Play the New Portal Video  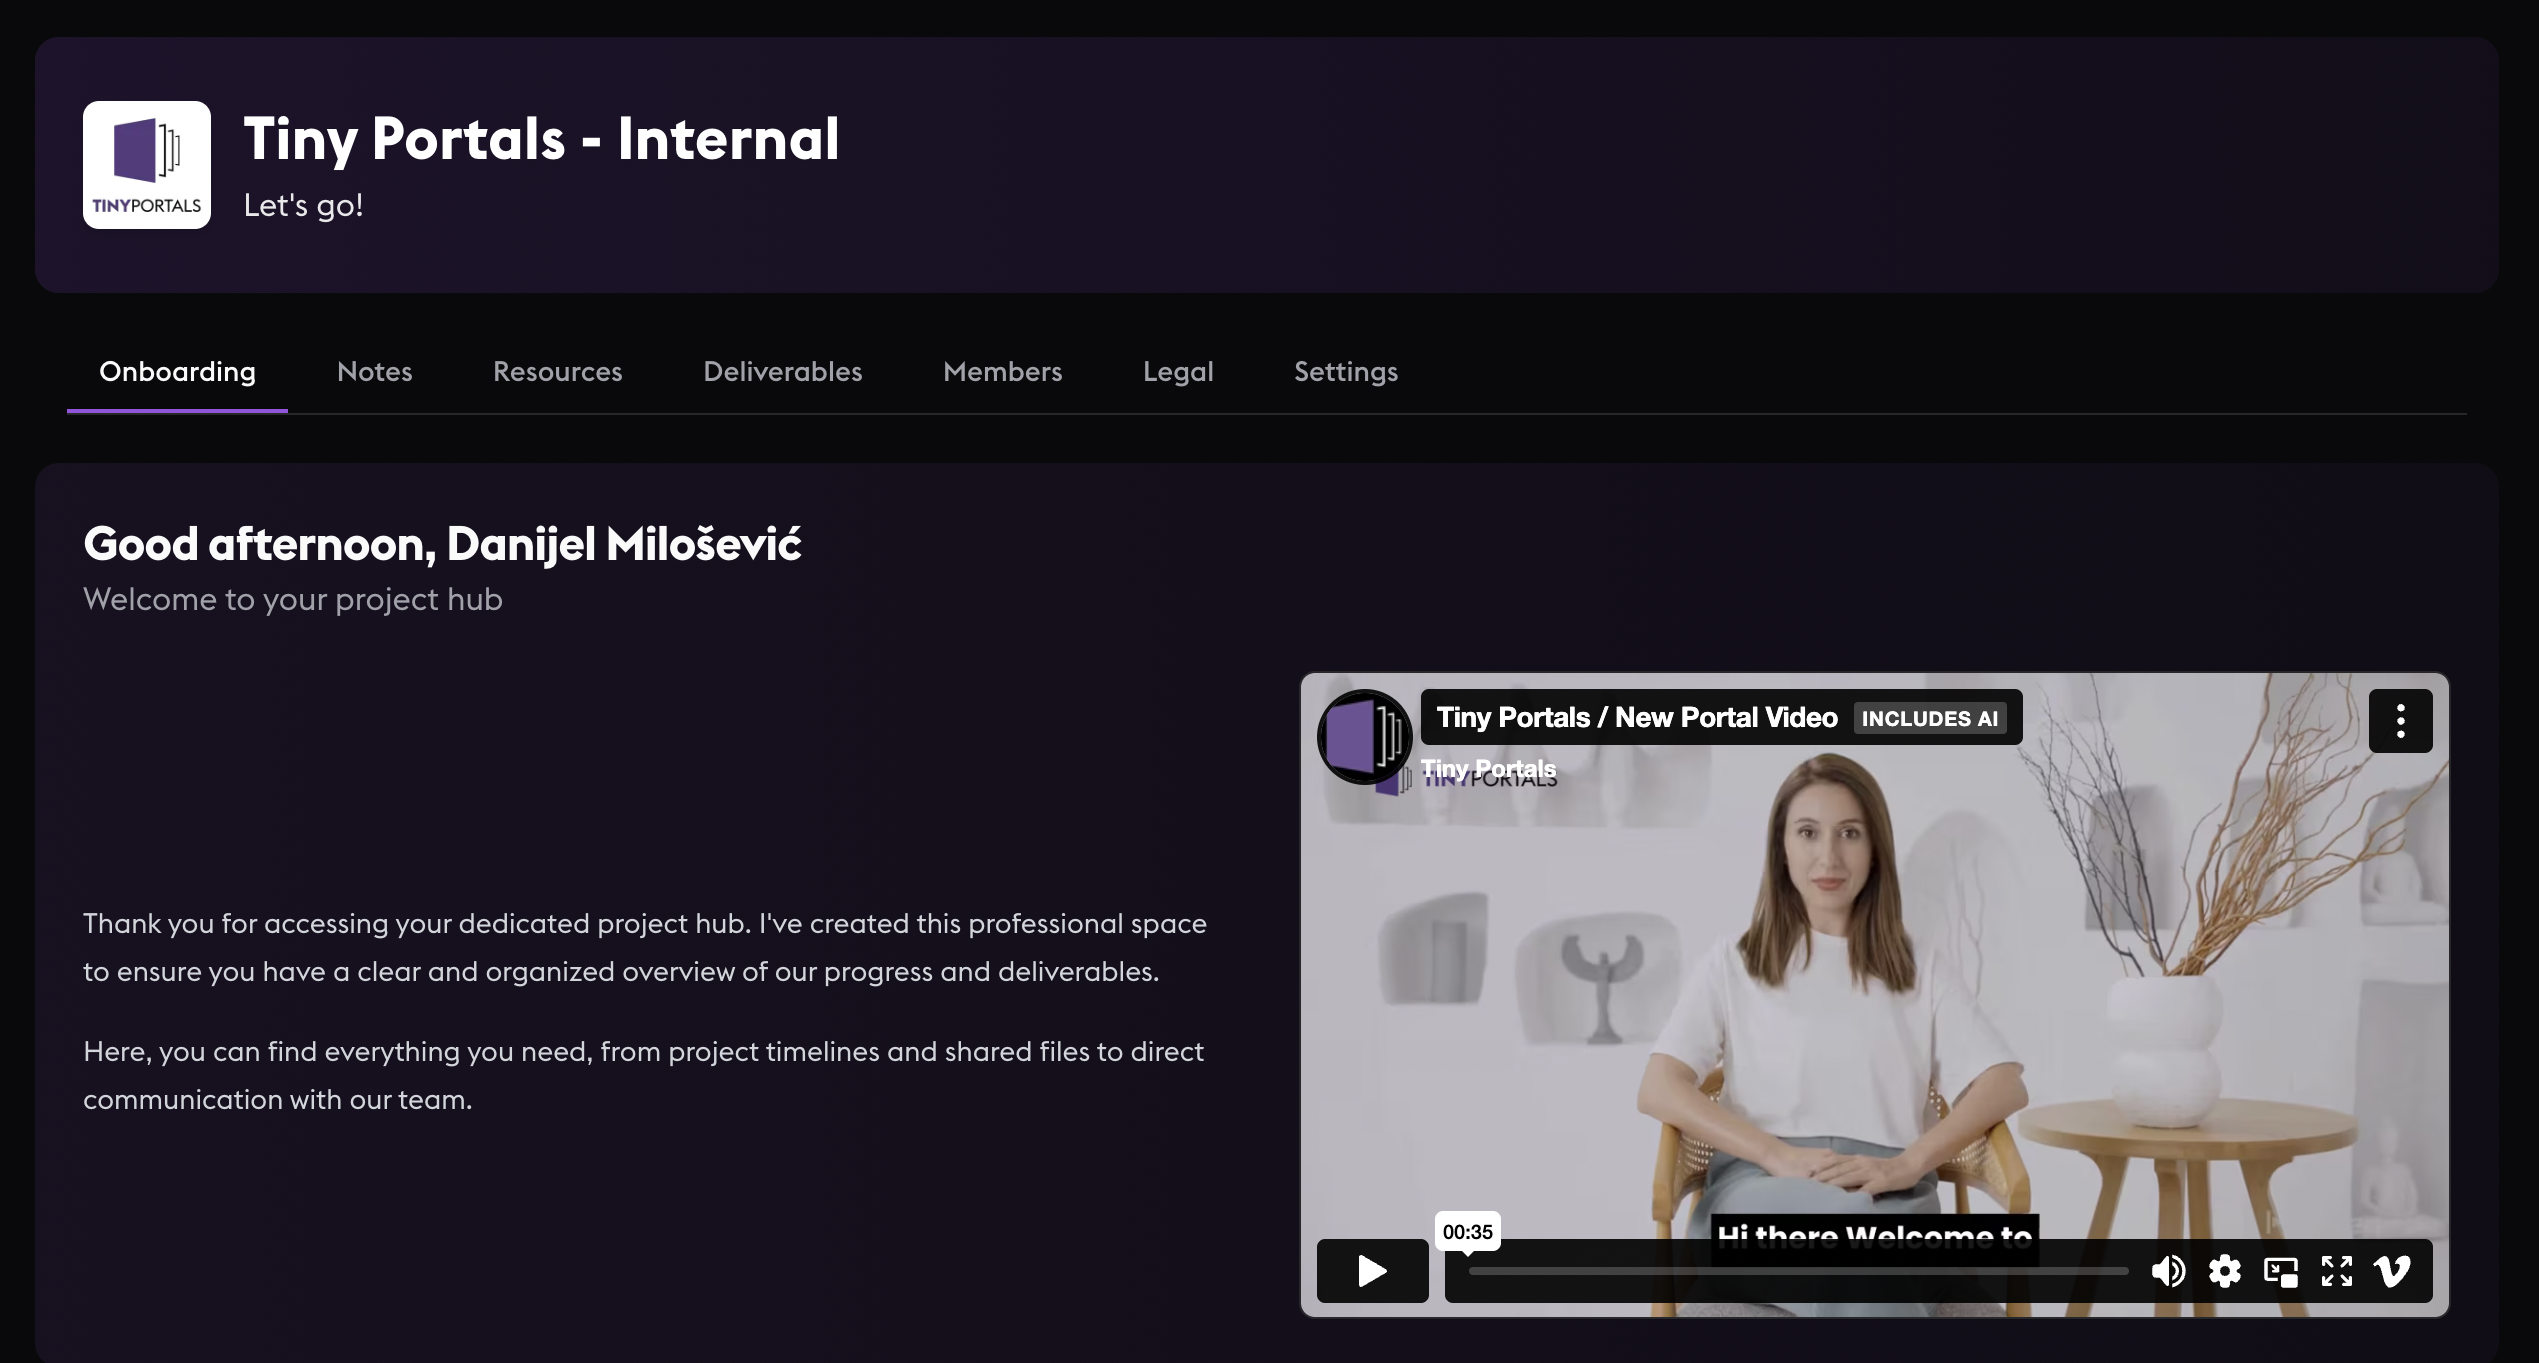tap(1372, 1271)
